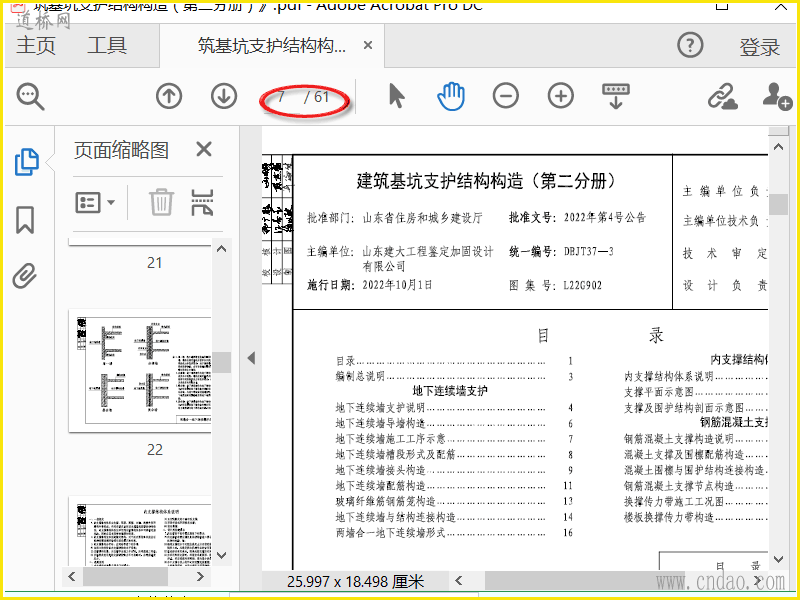Share a link to the file
This screenshot has height=600, width=800.
tap(722, 96)
